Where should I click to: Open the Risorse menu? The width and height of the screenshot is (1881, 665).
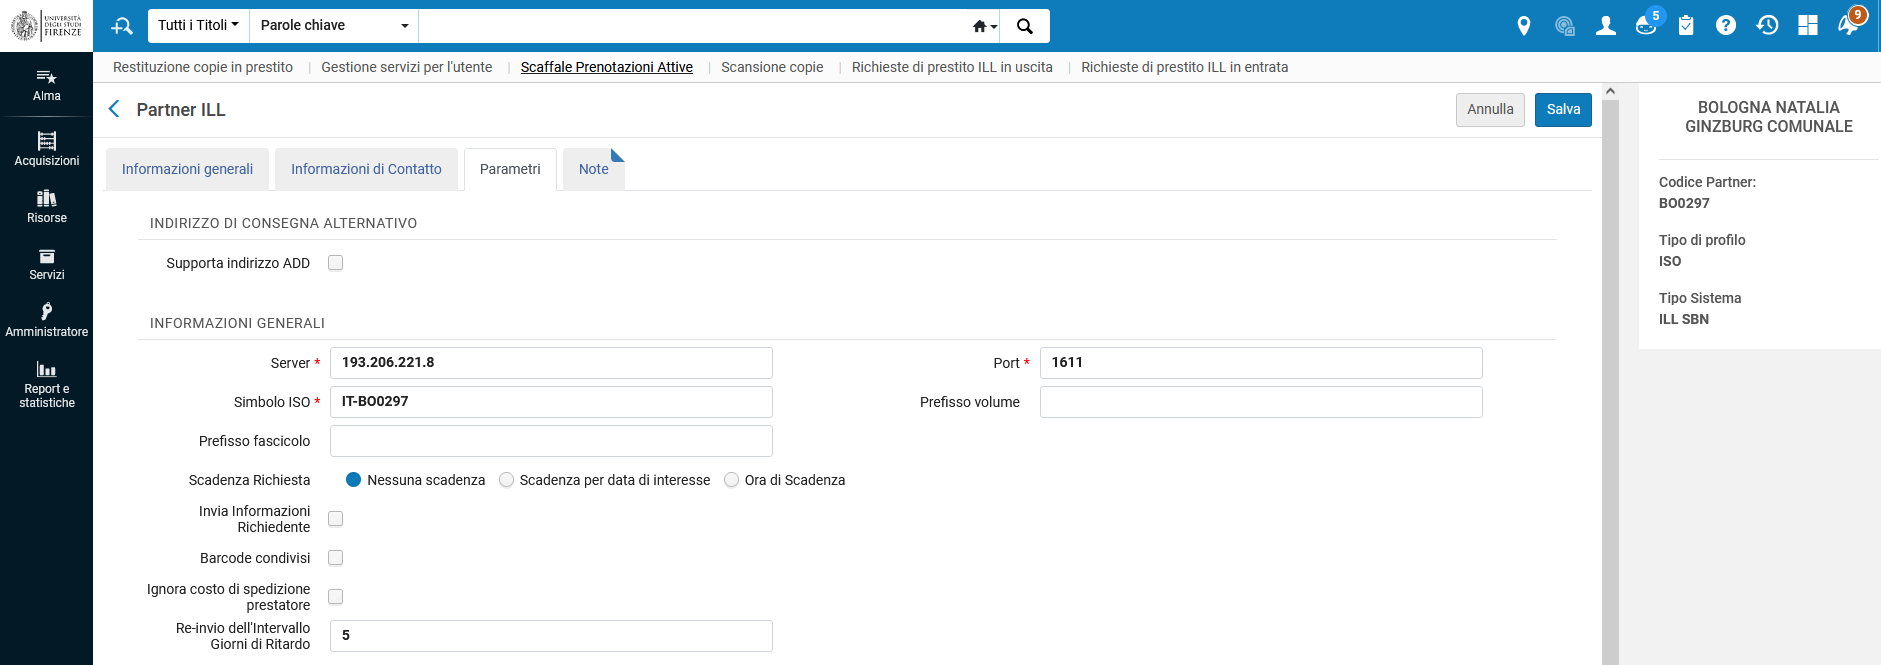click(x=47, y=207)
